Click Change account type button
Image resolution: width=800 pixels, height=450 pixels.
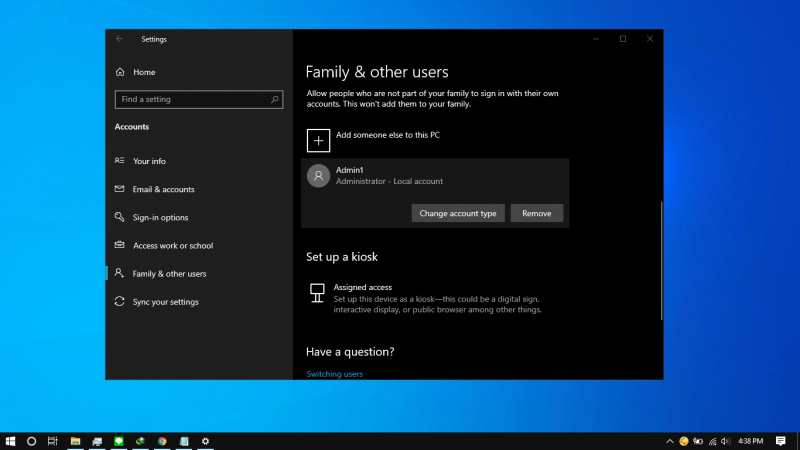coord(458,213)
